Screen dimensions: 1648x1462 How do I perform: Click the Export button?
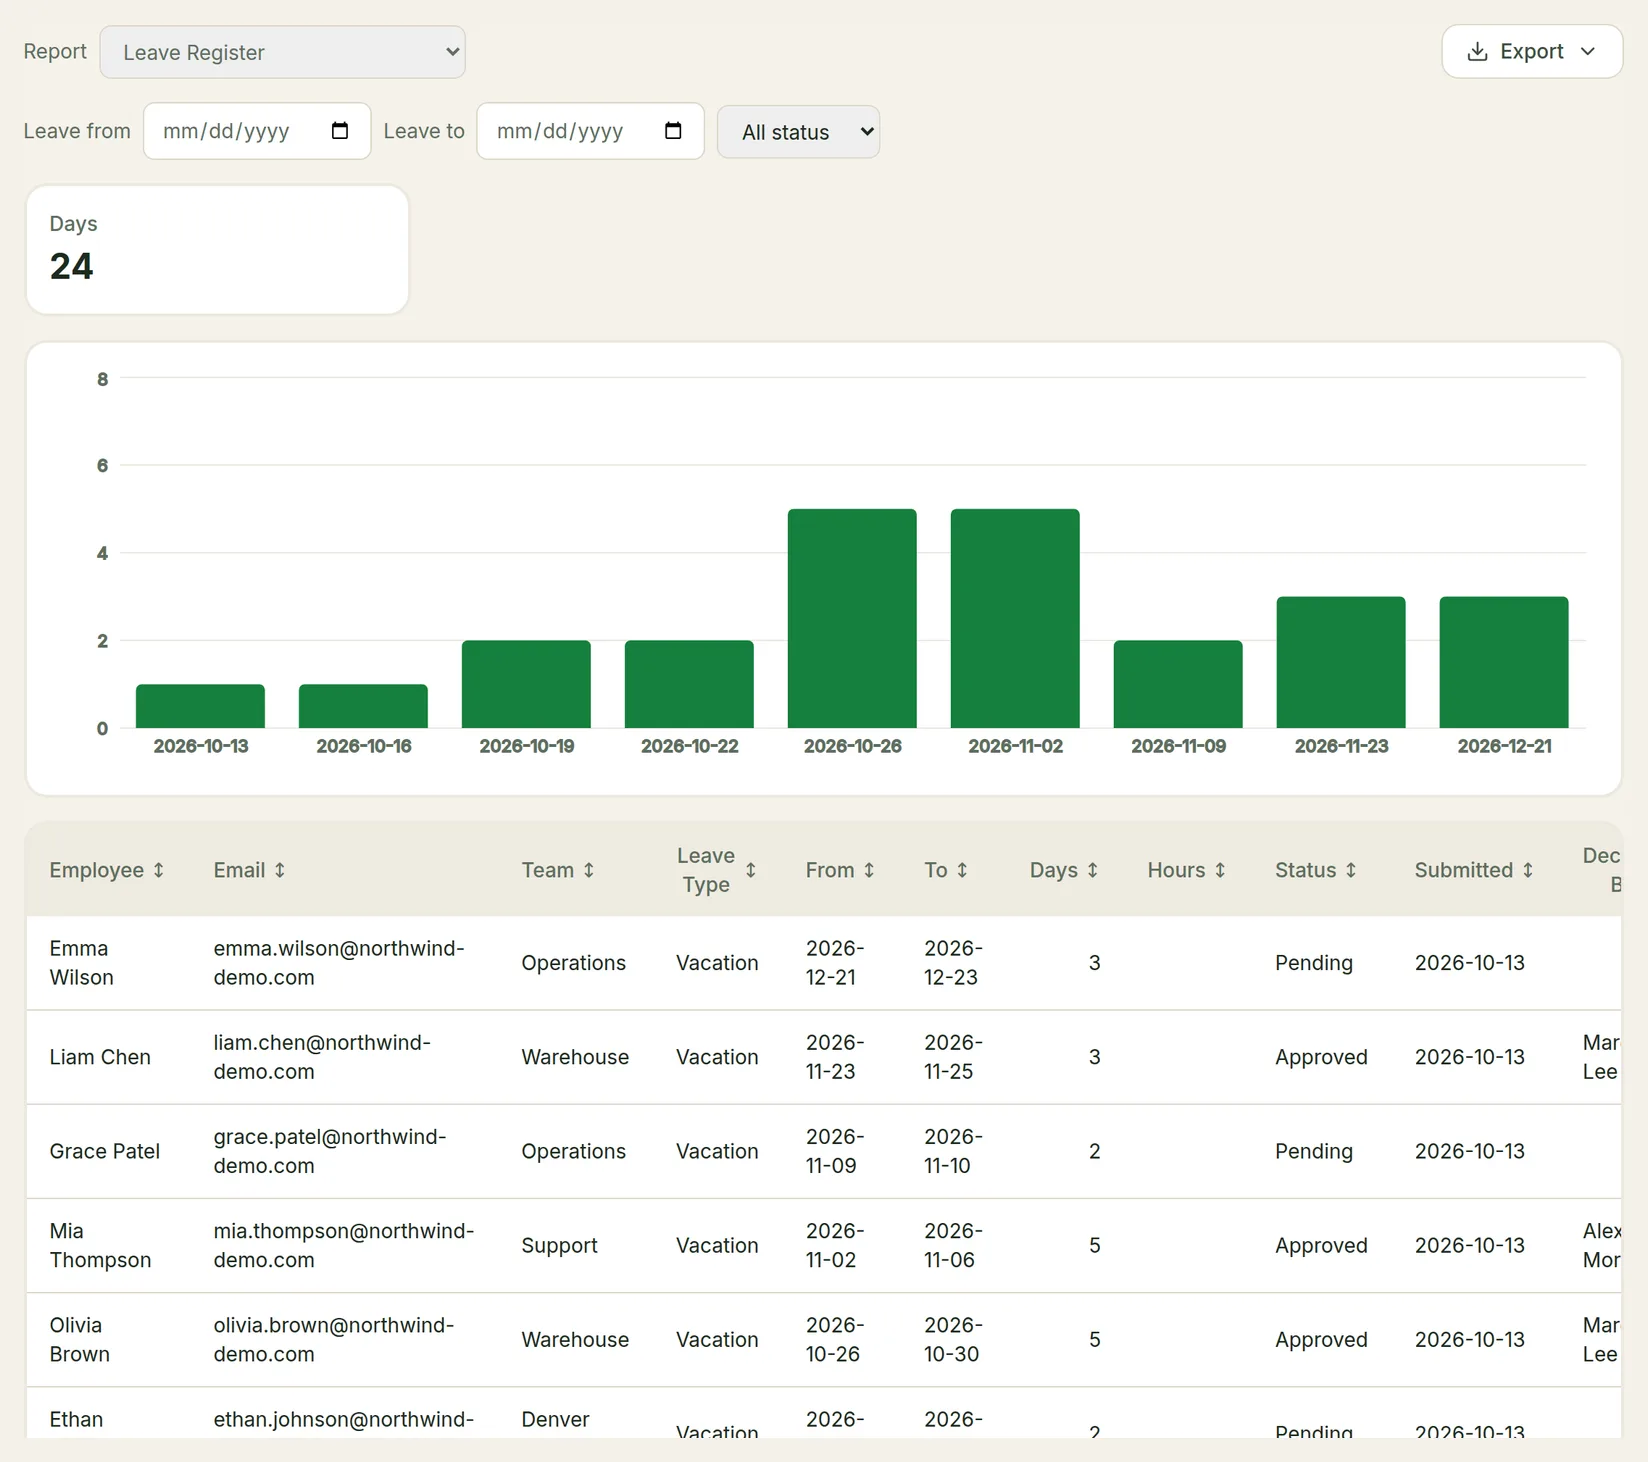click(1532, 52)
